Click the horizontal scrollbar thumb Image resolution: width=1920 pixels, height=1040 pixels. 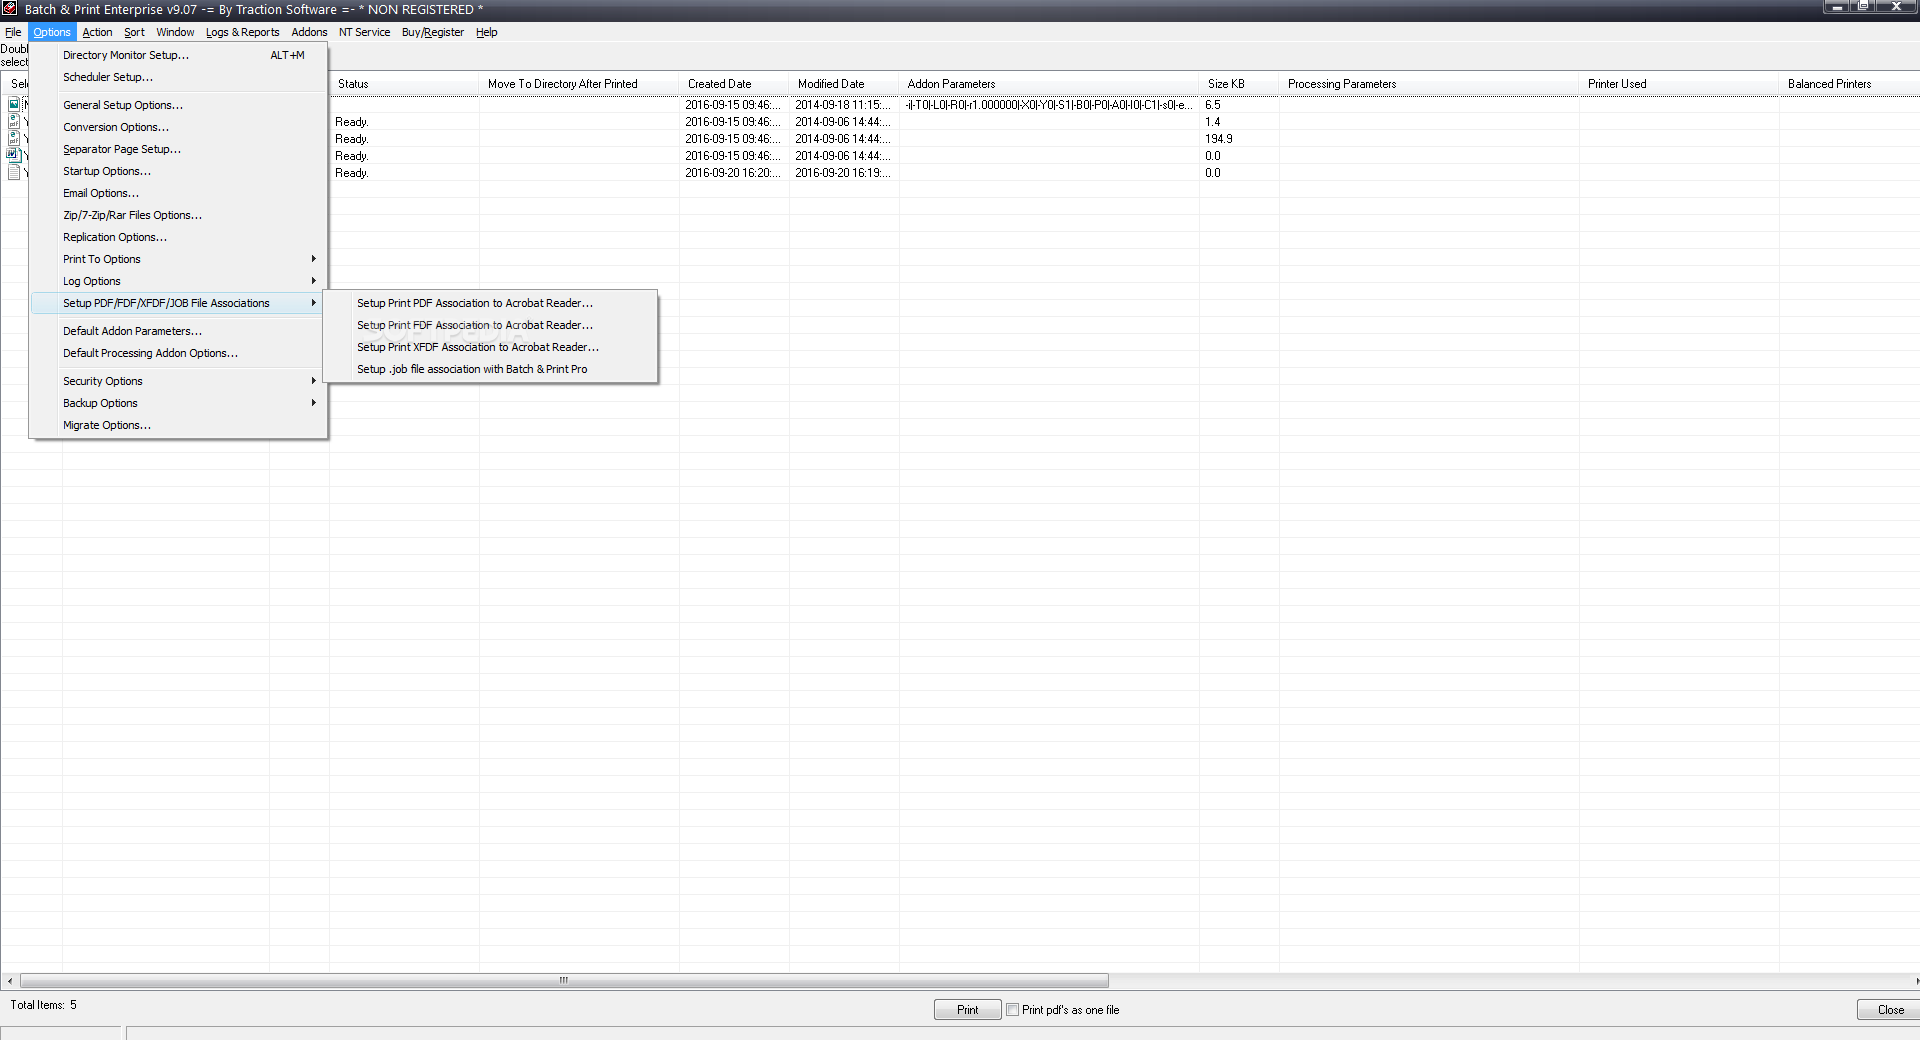564,980
